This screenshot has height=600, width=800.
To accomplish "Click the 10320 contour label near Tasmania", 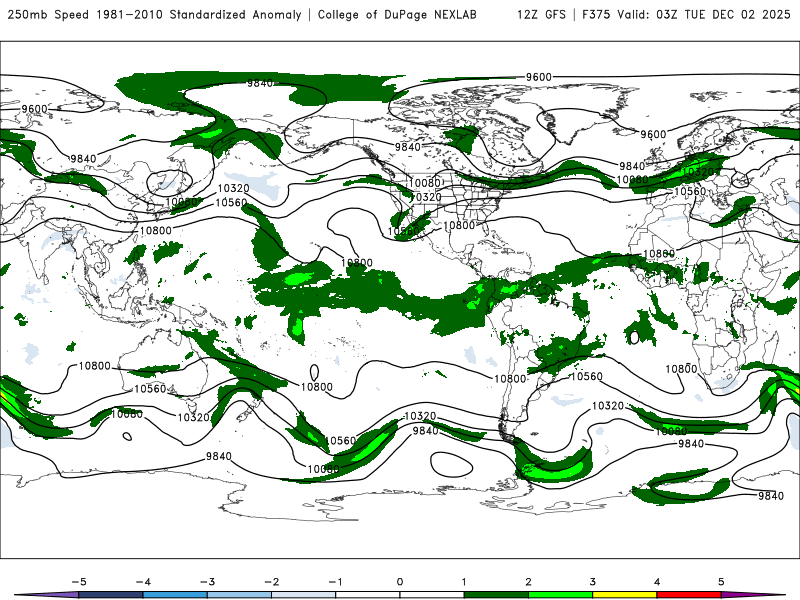I will 193,417.
